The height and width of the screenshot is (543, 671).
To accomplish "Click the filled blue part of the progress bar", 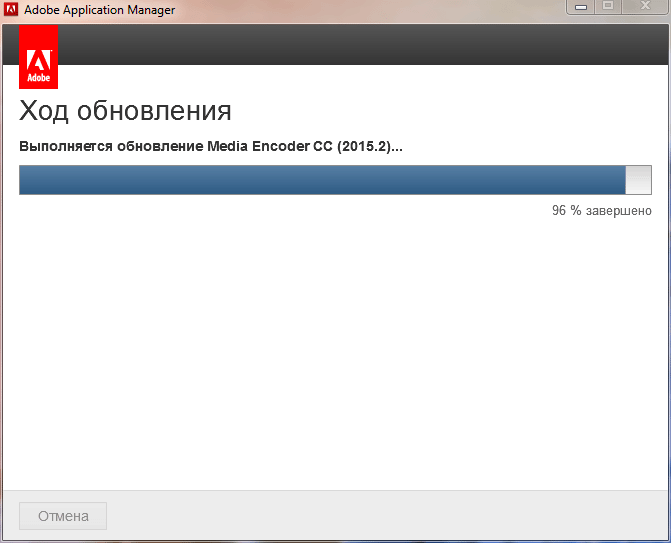I will click(x=320, y=180).
